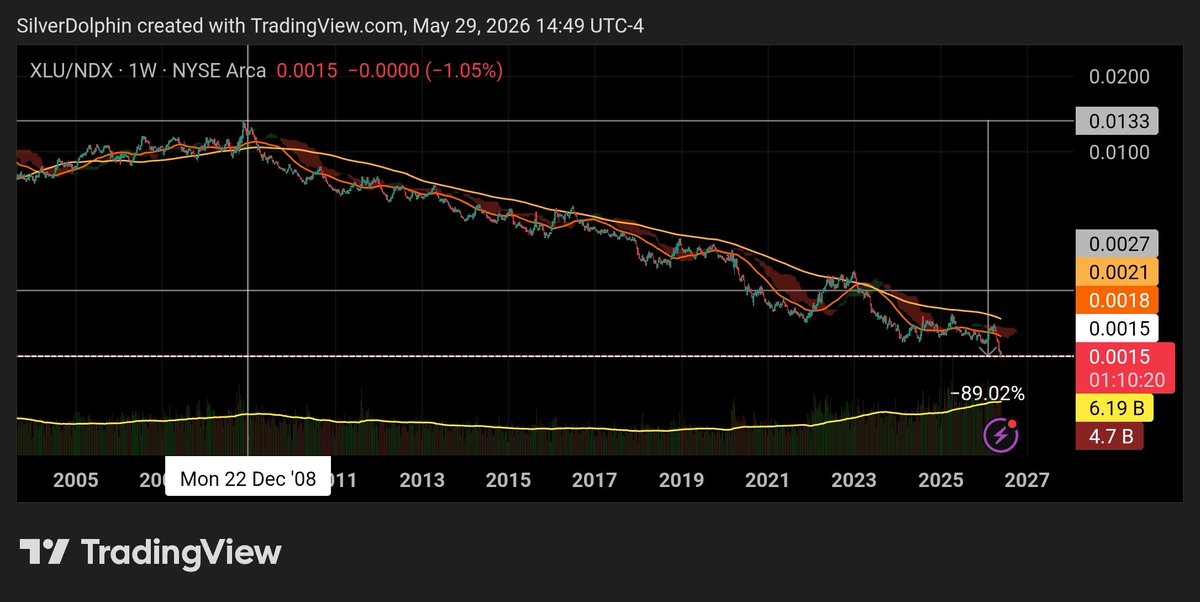The image size is (1200, 602).
Task: Click the white 0.0015 price label
Action: (x=1117, y=328)
